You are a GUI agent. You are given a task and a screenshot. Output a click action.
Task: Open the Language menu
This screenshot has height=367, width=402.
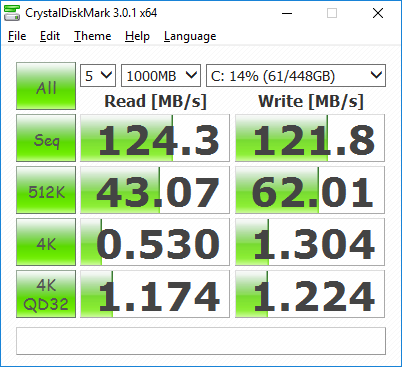(190, 36)
